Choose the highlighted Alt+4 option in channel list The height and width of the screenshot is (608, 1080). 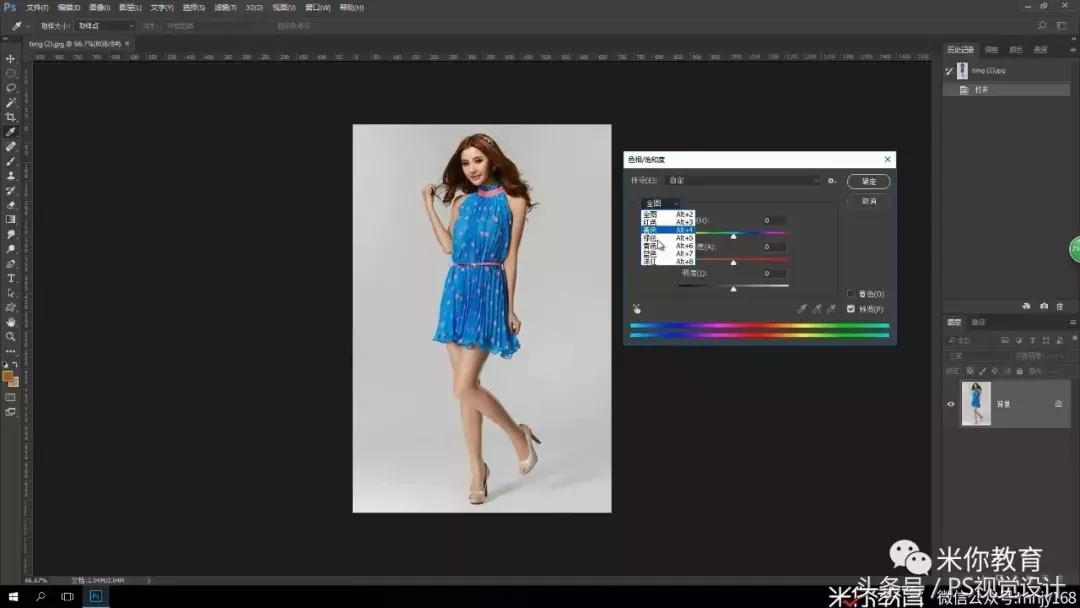tap(667, 230)
